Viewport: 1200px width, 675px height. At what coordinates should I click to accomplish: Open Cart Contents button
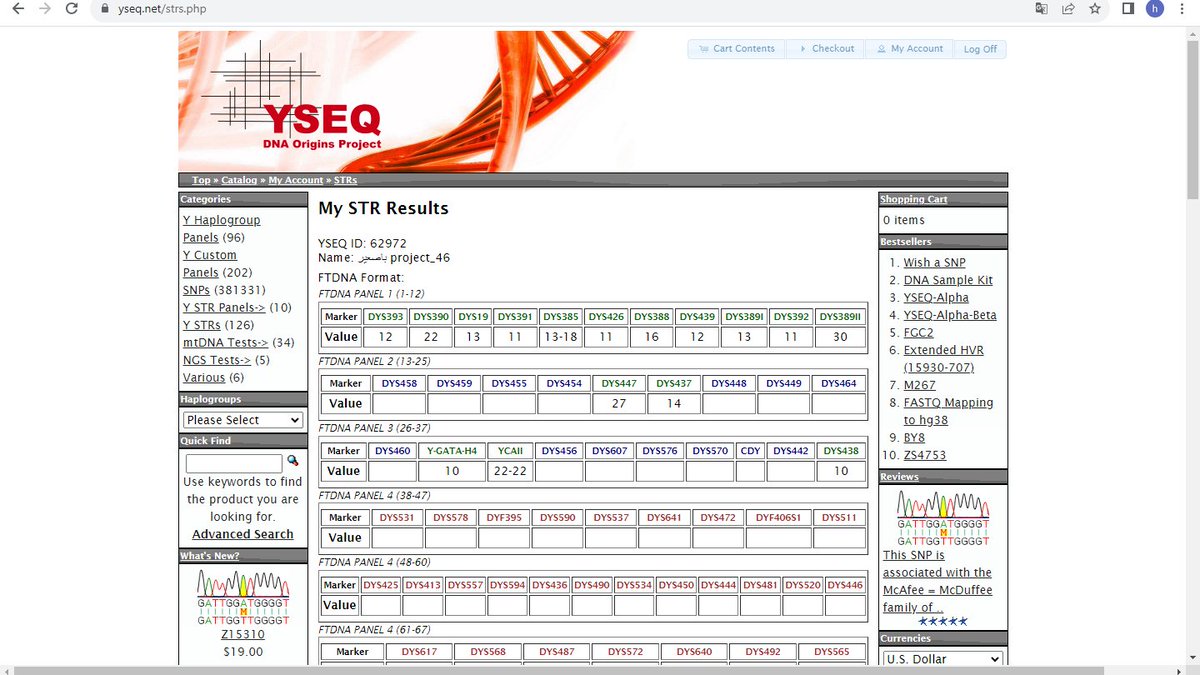[737, 49]
